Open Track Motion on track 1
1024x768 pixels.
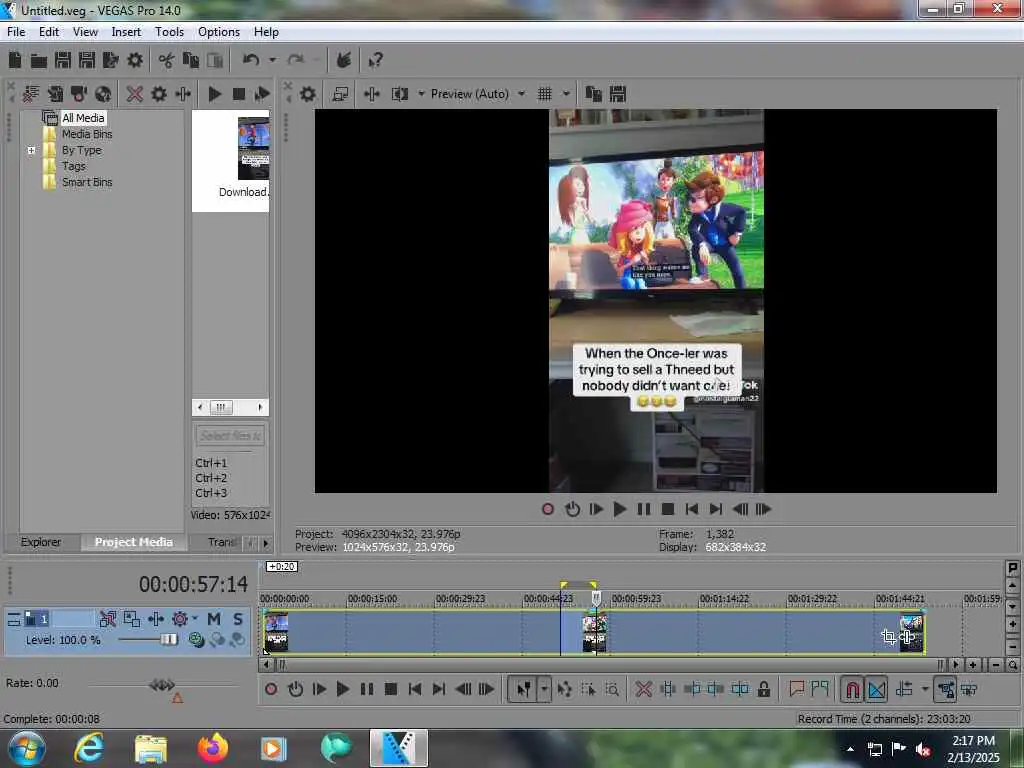click(x=132, y=618)
